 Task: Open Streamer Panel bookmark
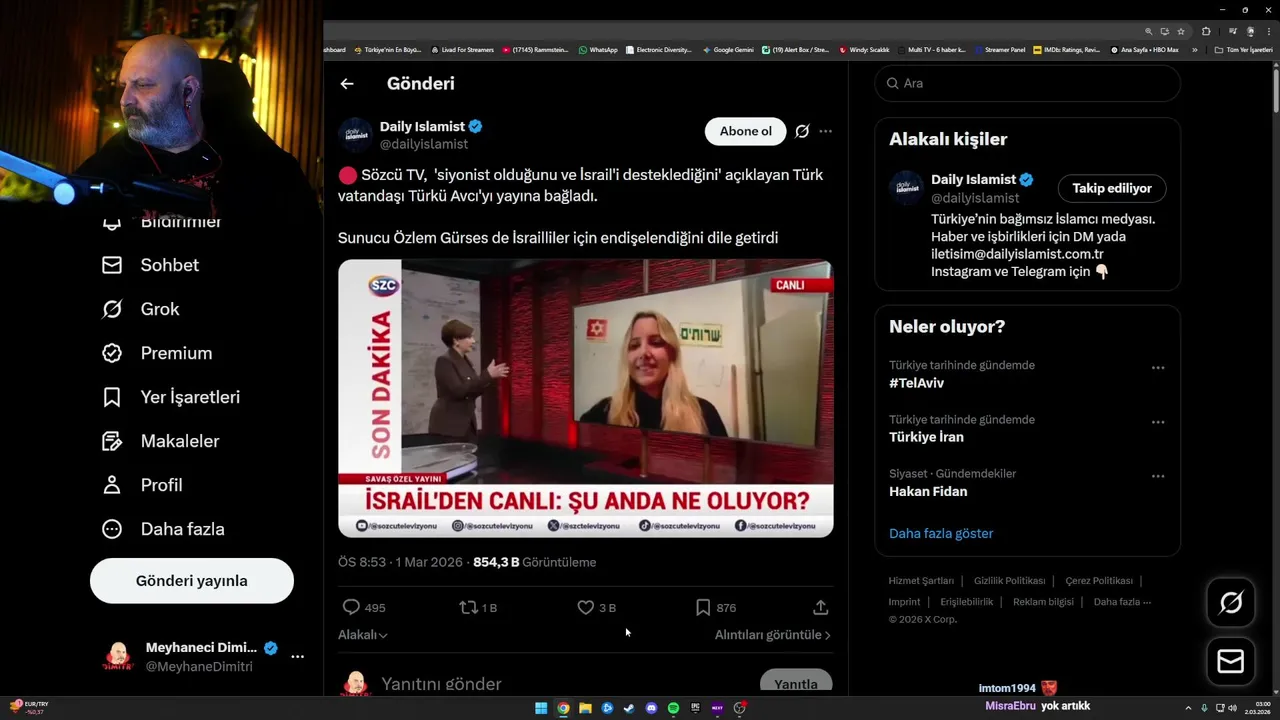coord(1000,49)
